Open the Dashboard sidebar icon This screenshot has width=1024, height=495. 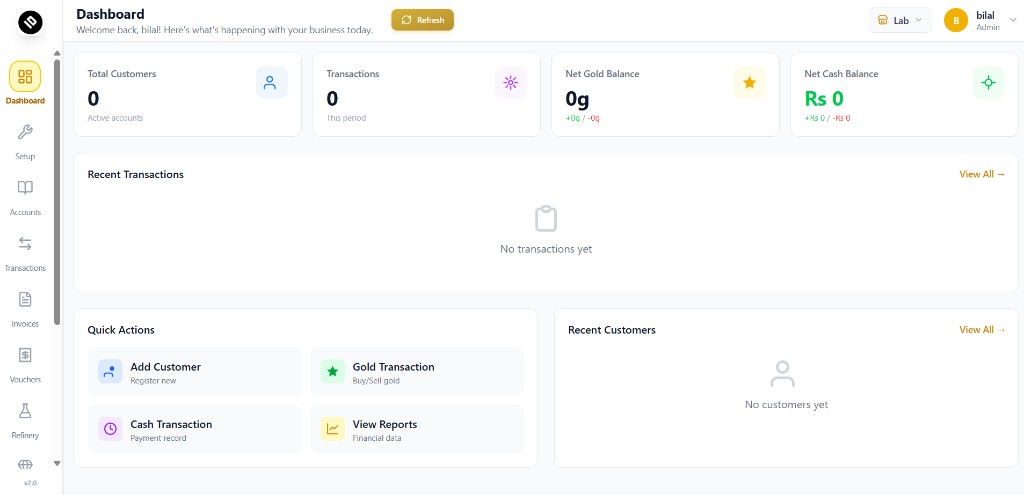(25, 76)
